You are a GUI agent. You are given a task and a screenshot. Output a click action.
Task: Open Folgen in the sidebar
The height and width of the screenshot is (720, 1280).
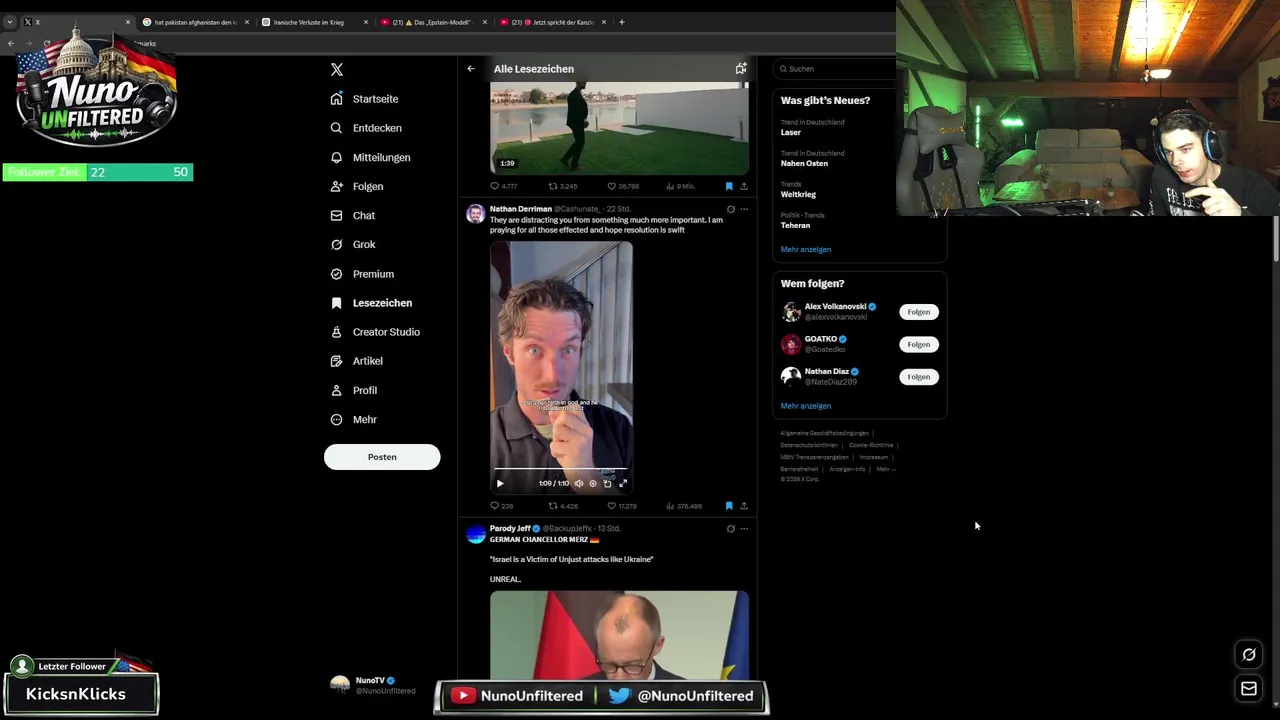tap(357, 186)
